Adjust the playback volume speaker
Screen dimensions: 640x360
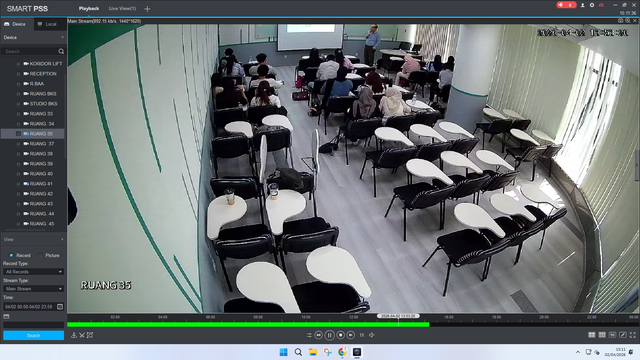pyautogui.click(x=372, y=335)
